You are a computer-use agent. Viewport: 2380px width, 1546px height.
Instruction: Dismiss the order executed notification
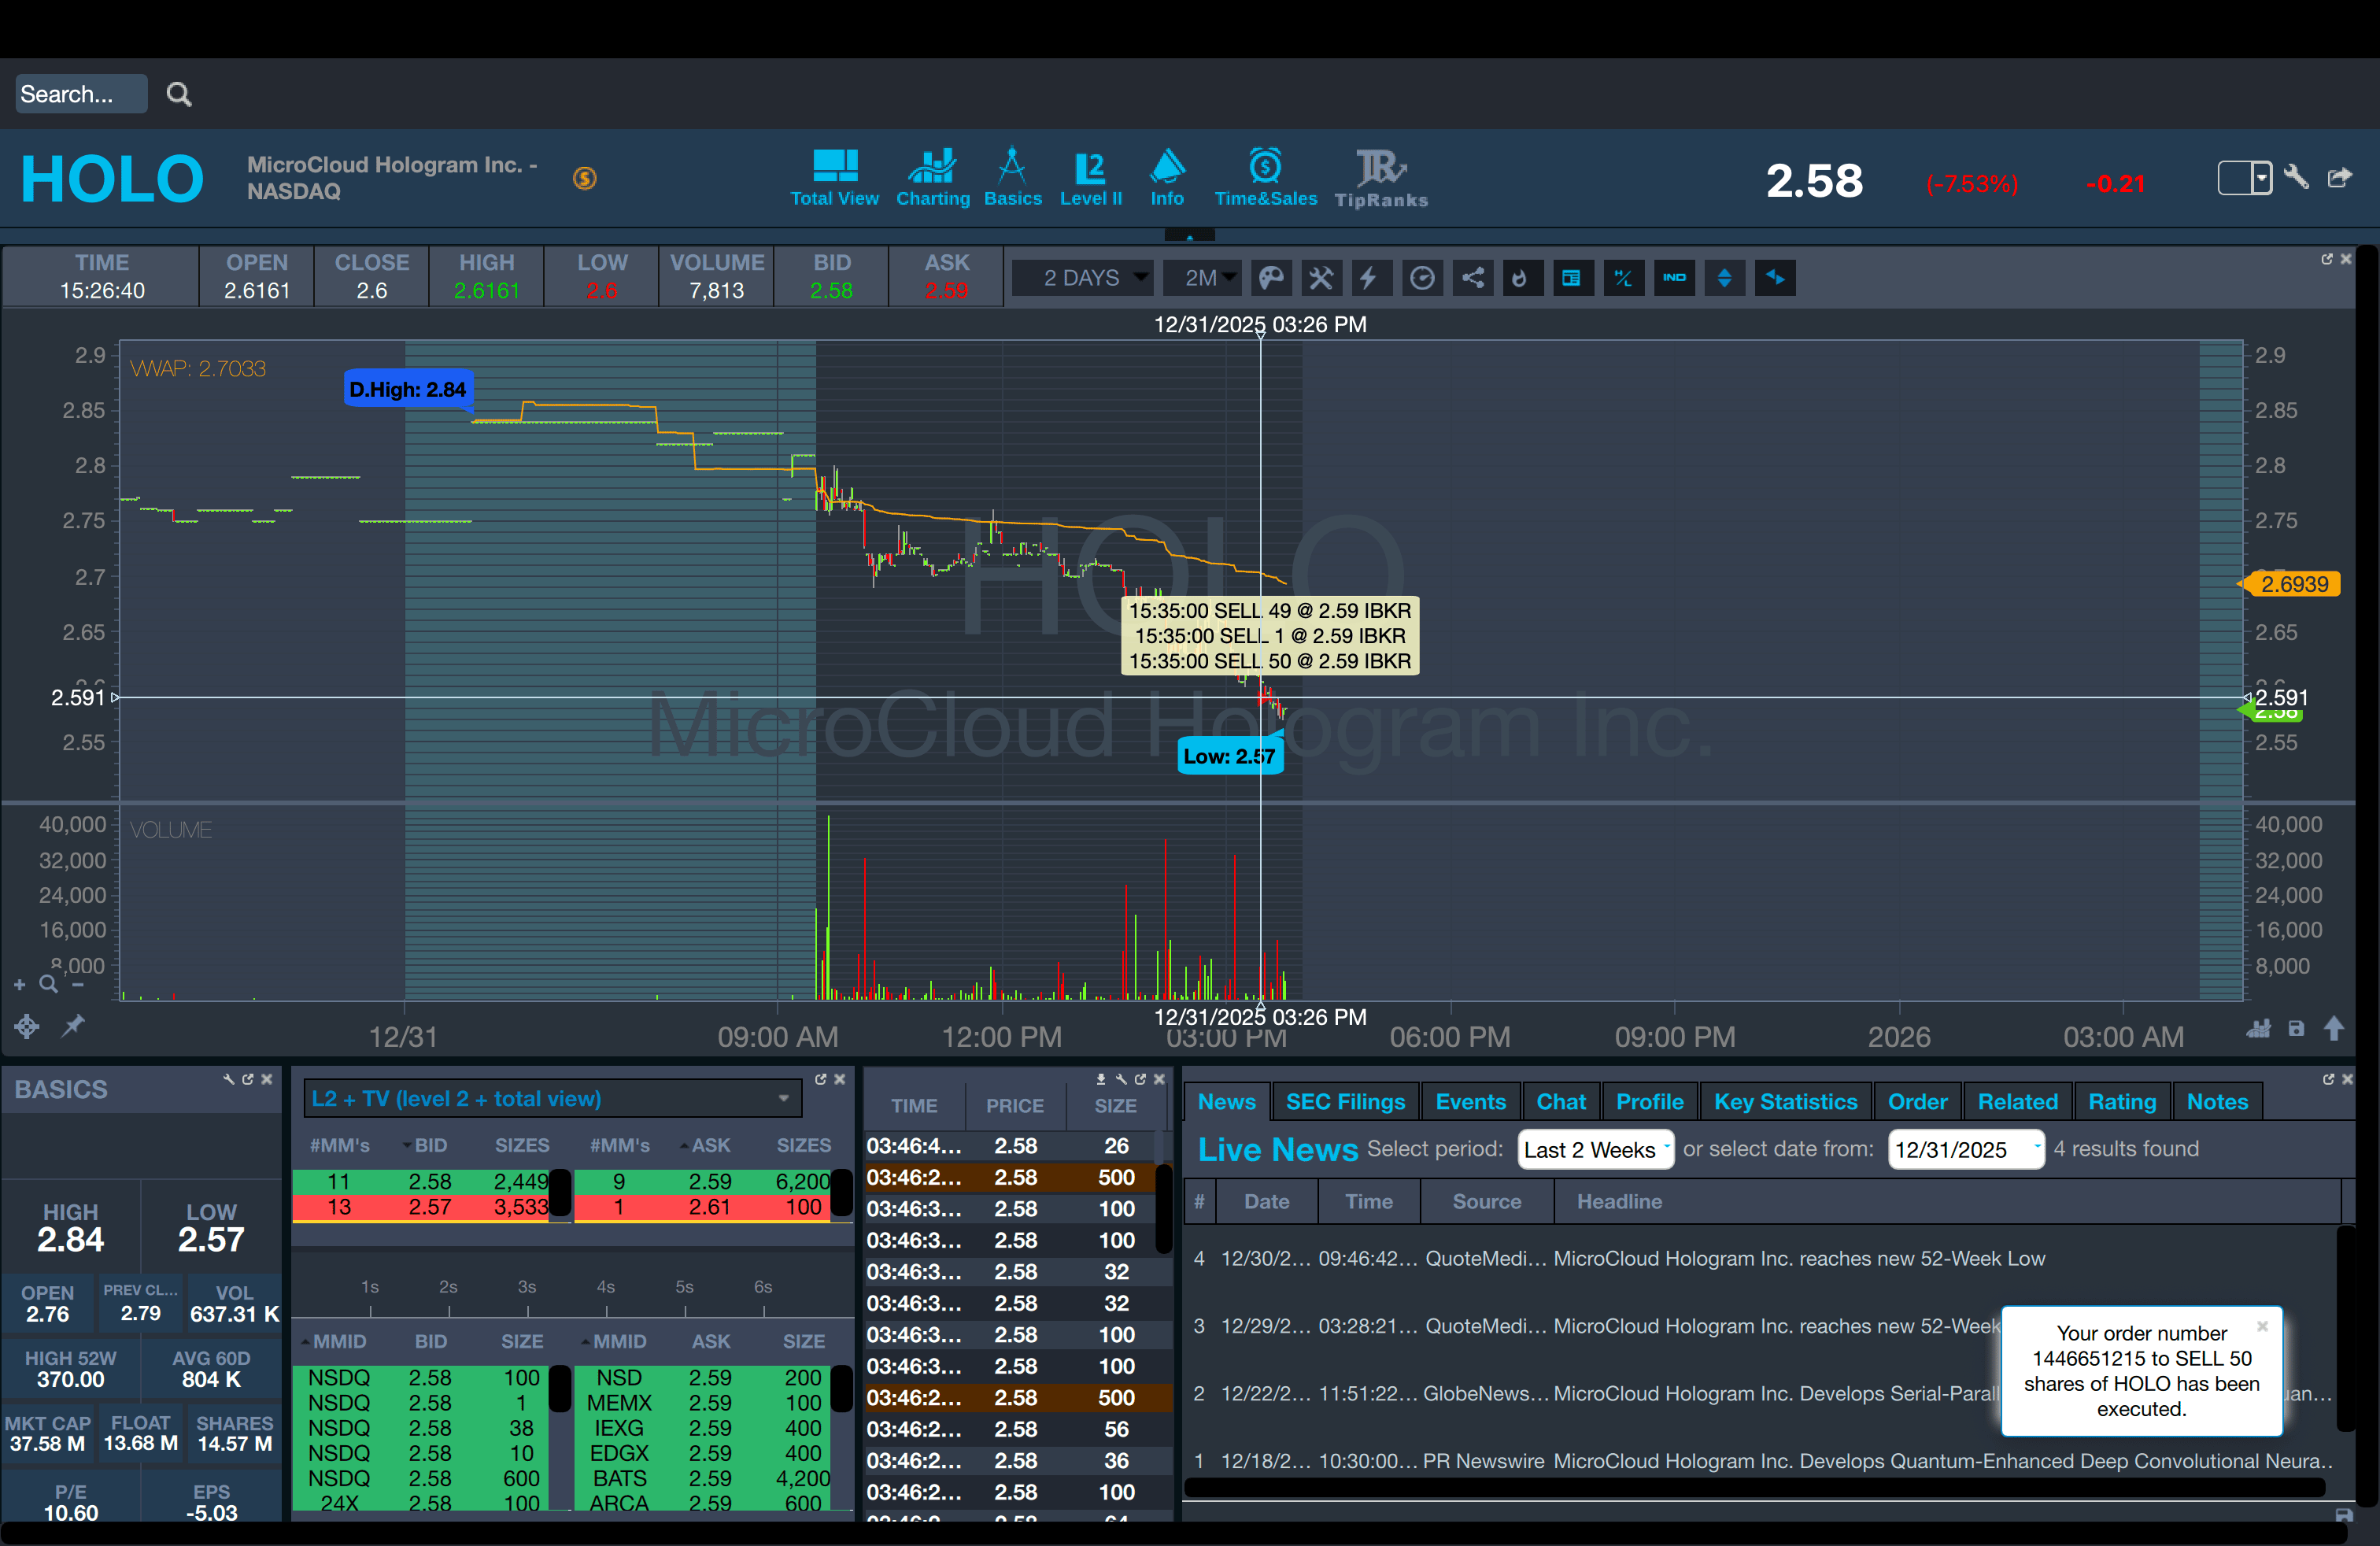(x=2262, y=1326)
